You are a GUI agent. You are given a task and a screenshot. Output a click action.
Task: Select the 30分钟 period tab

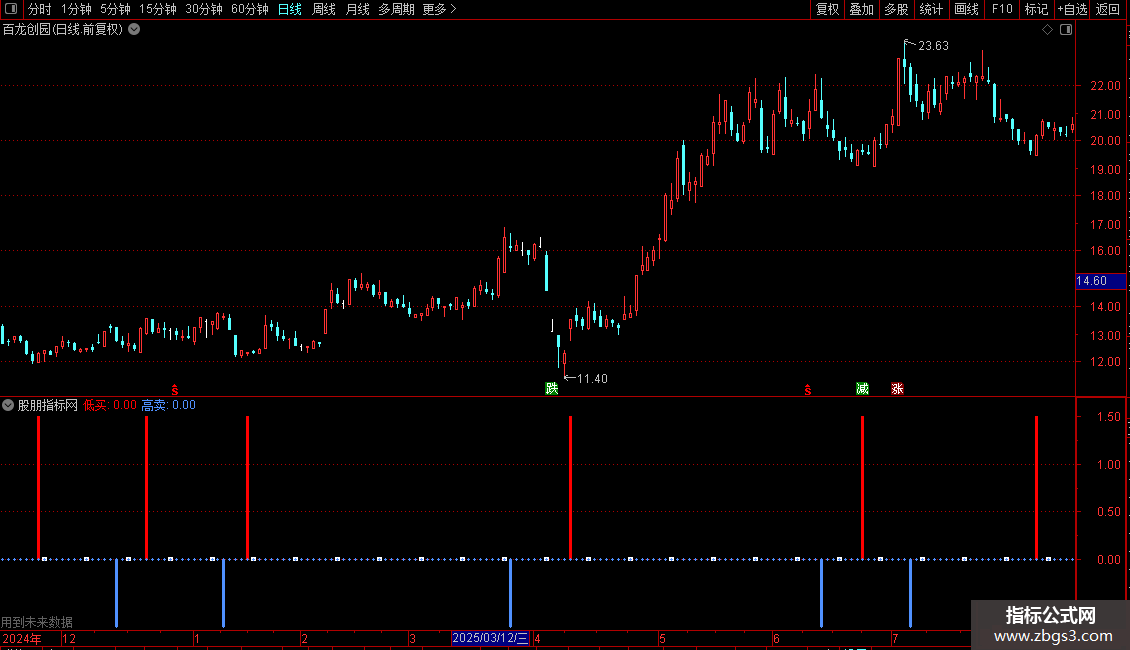coord(204,9)
